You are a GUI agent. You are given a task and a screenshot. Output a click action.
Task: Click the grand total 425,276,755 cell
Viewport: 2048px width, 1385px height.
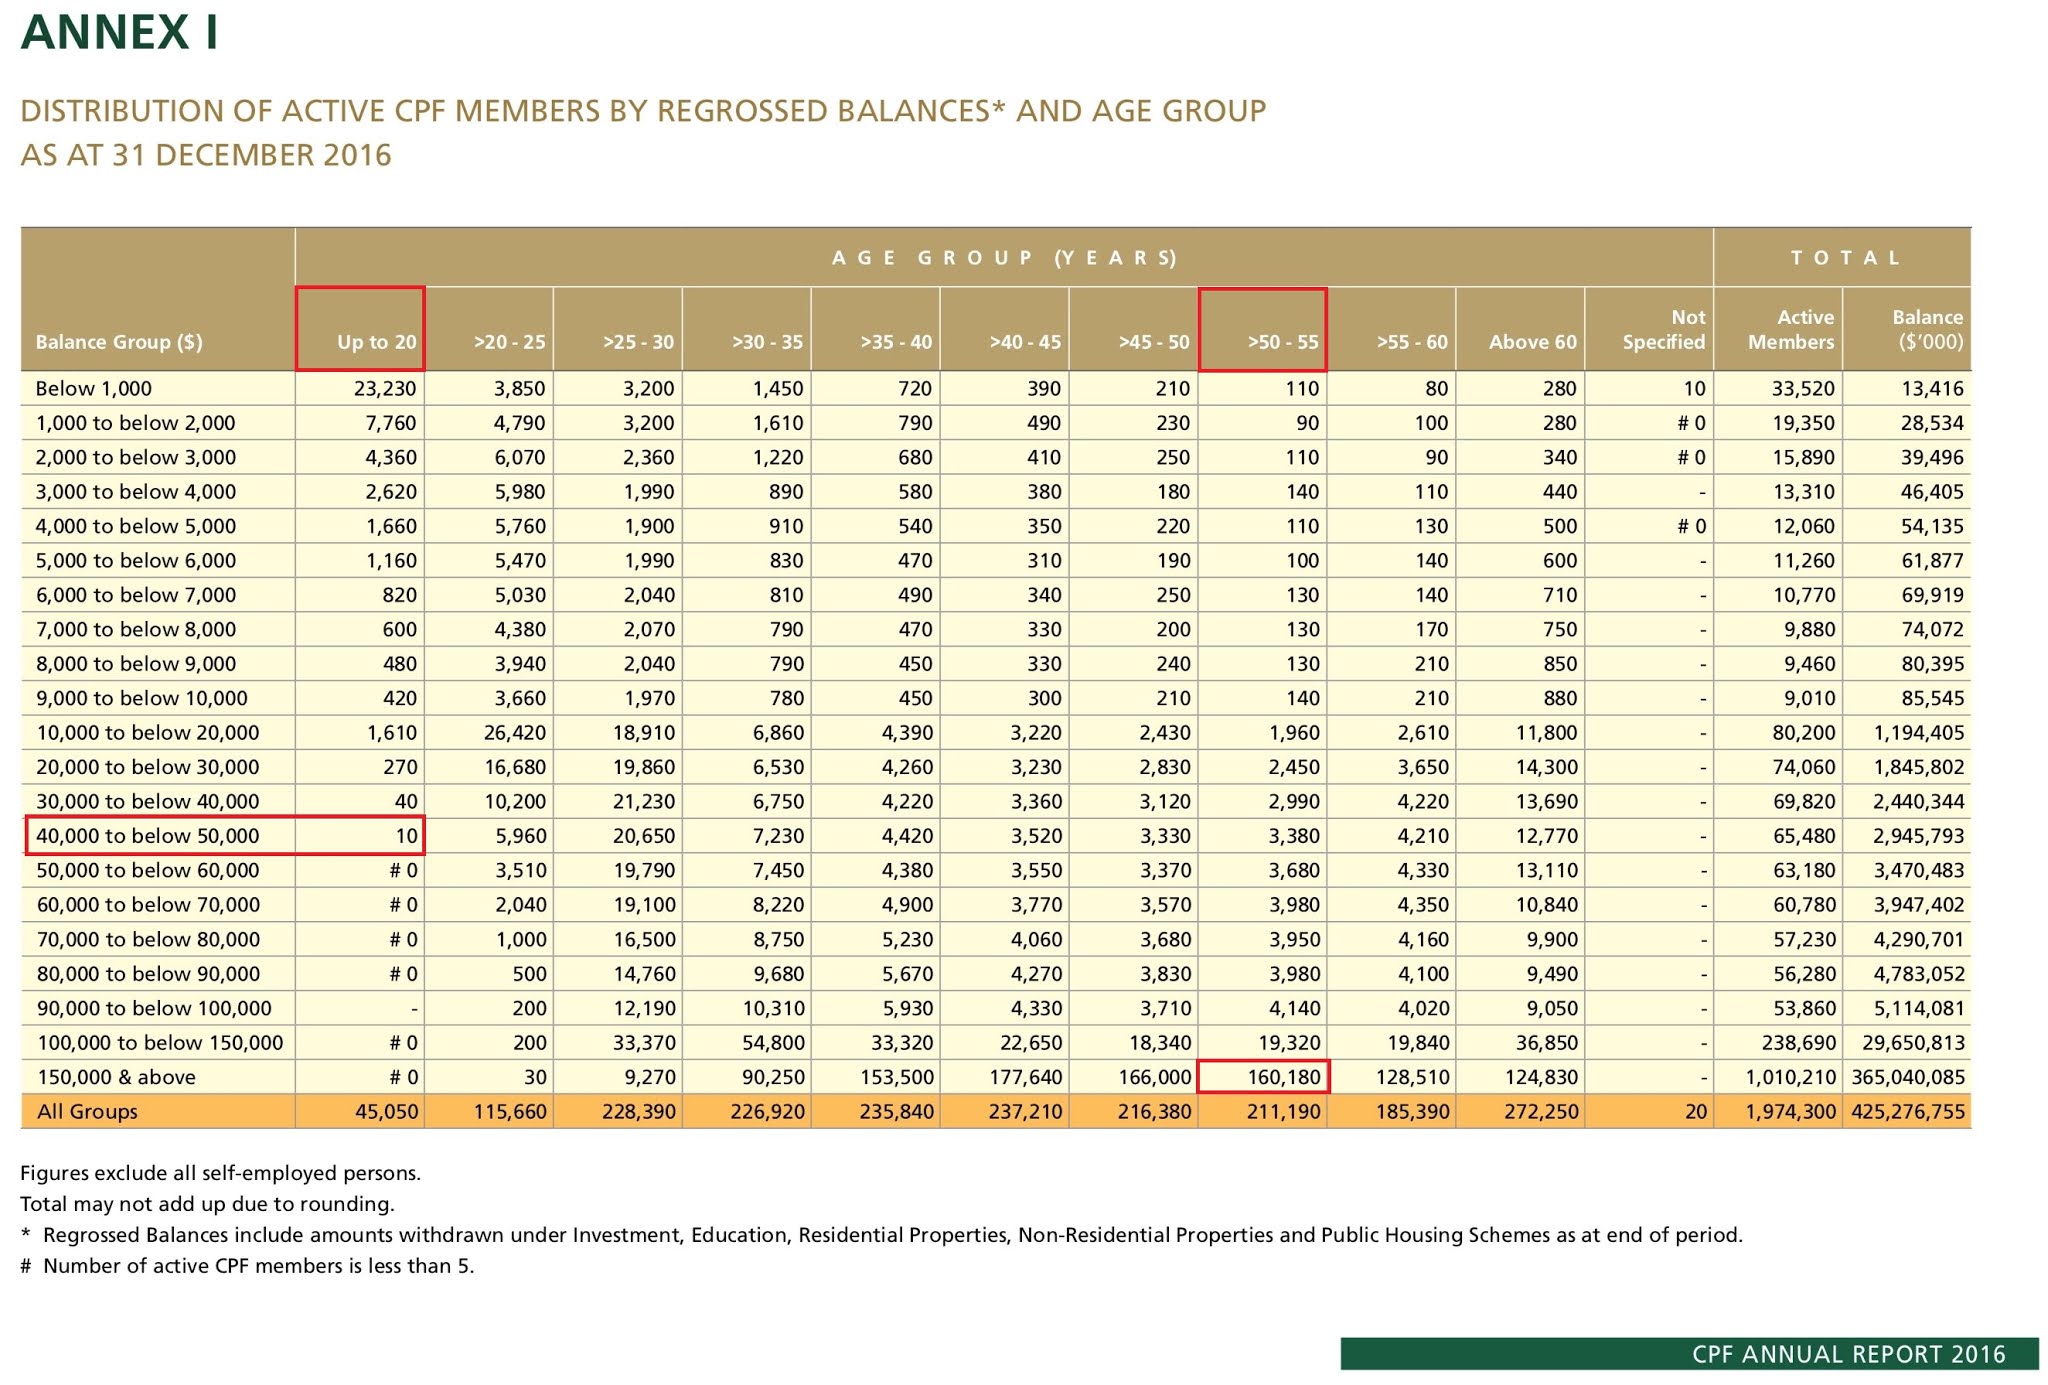(x=1908, y=1112)
